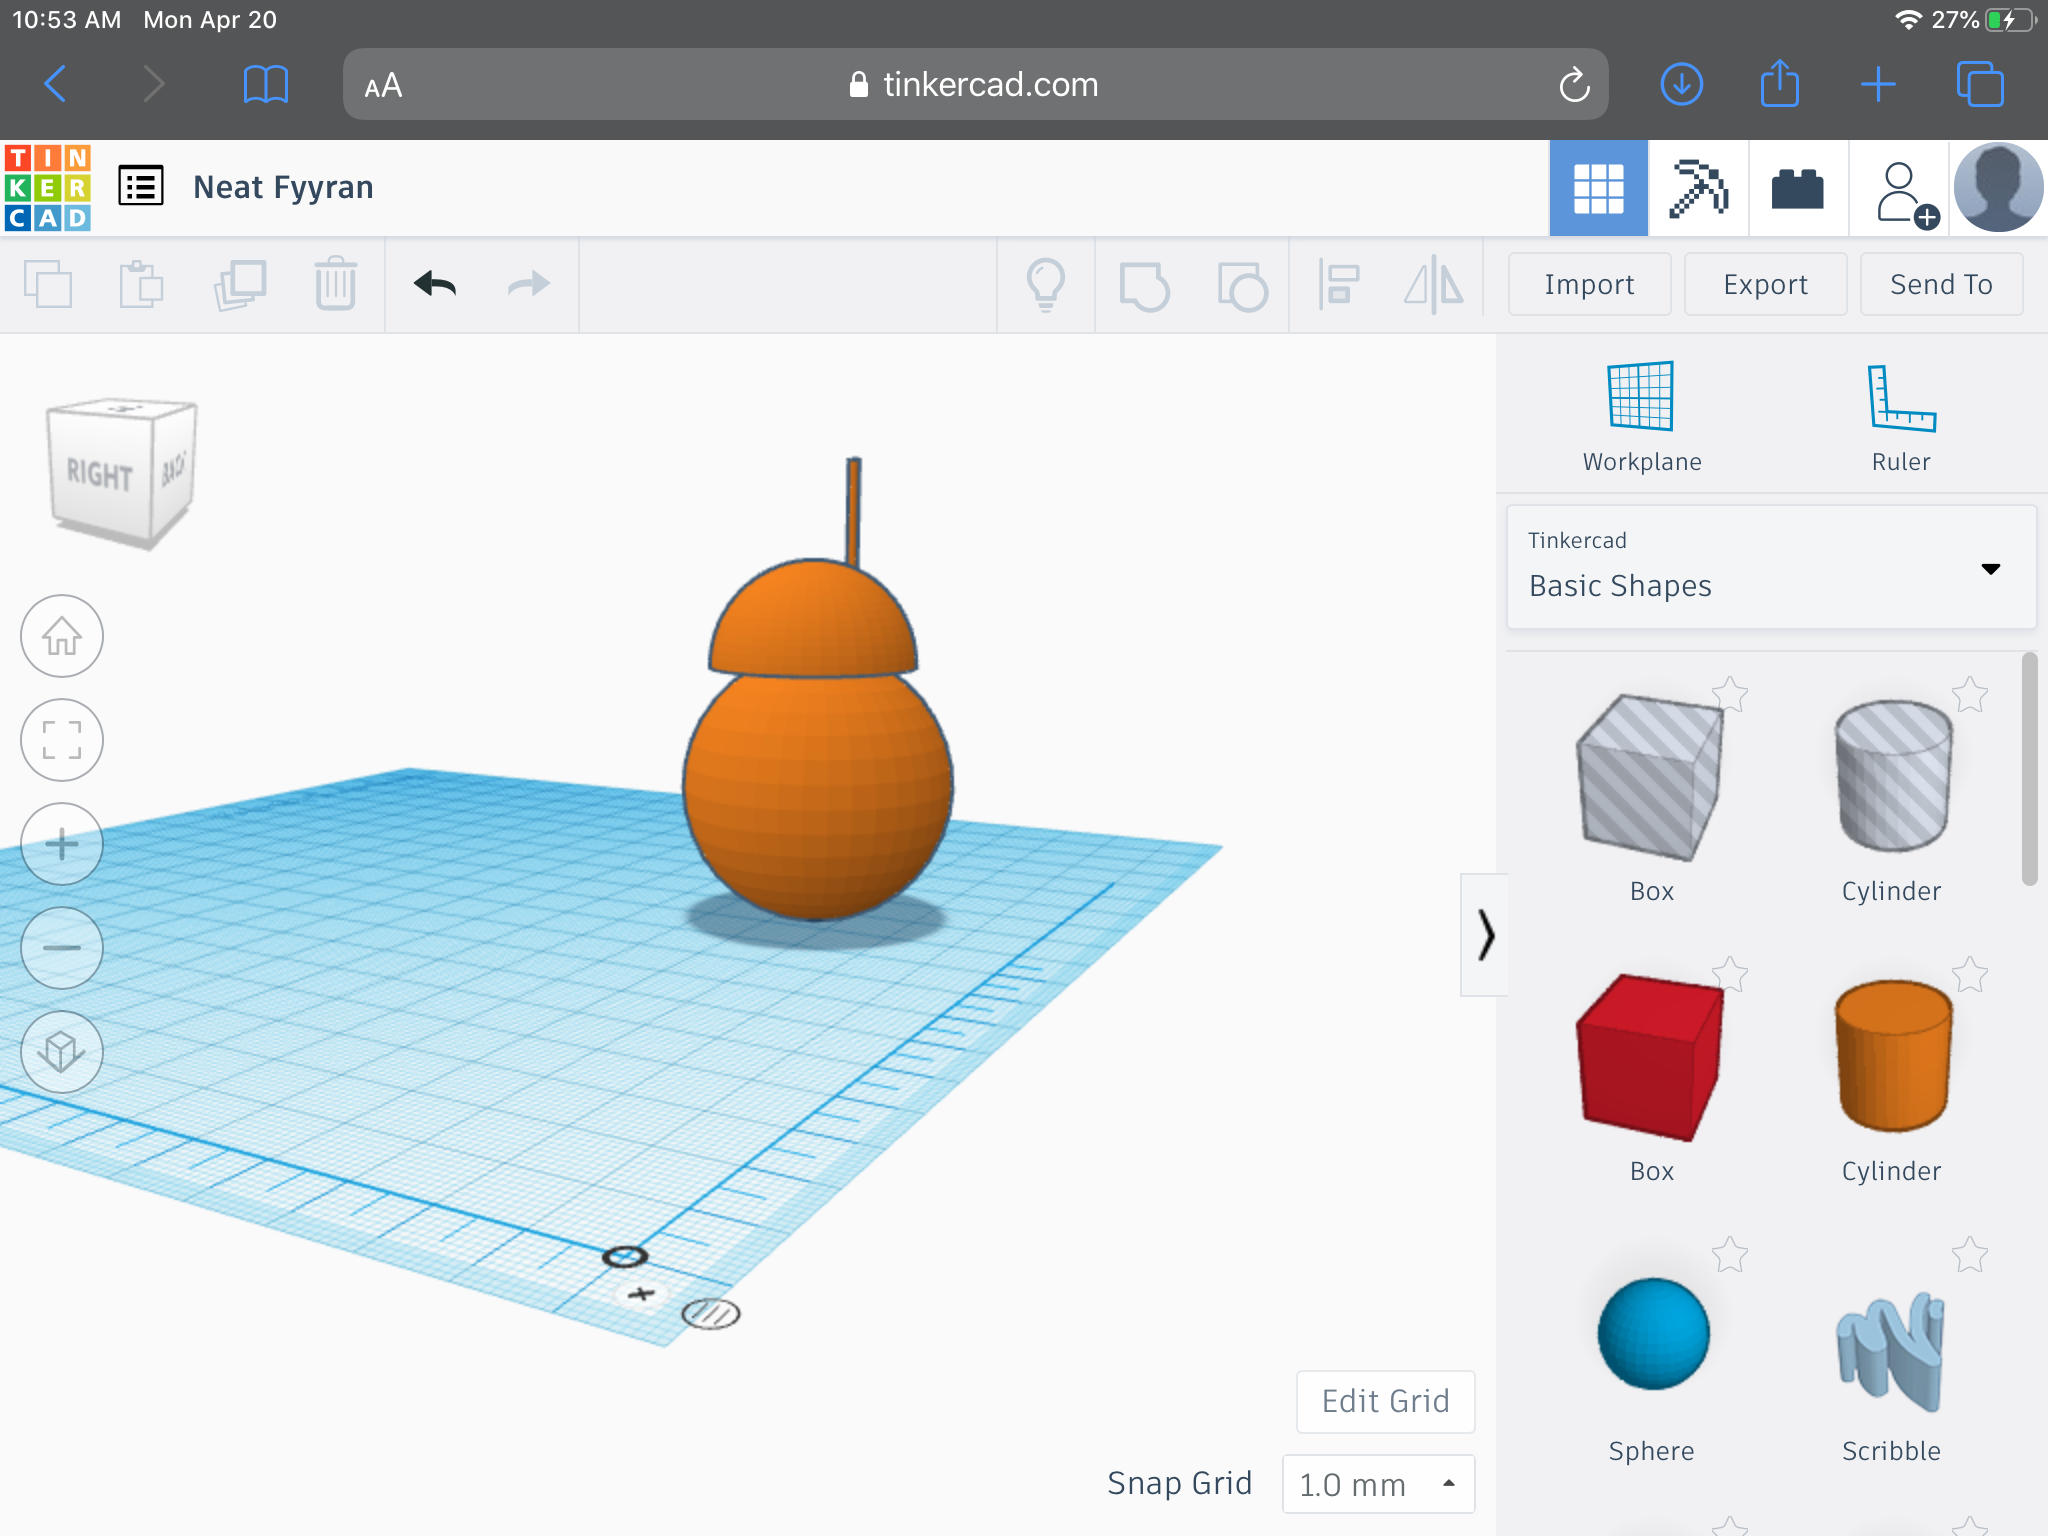Viewport: 2048px width, 1536px height.
Task: Click the Tinkercad logo
Action: point(48,187)
